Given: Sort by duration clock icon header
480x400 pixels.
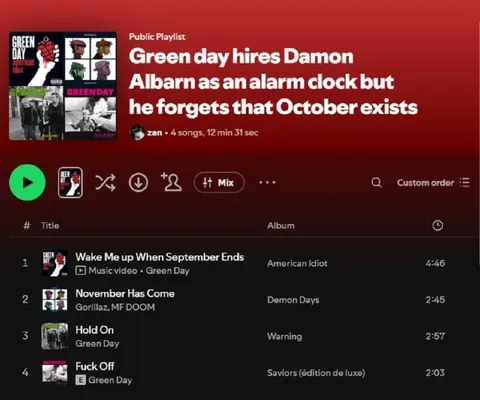Looking at the screenshot, I should 437,226.
